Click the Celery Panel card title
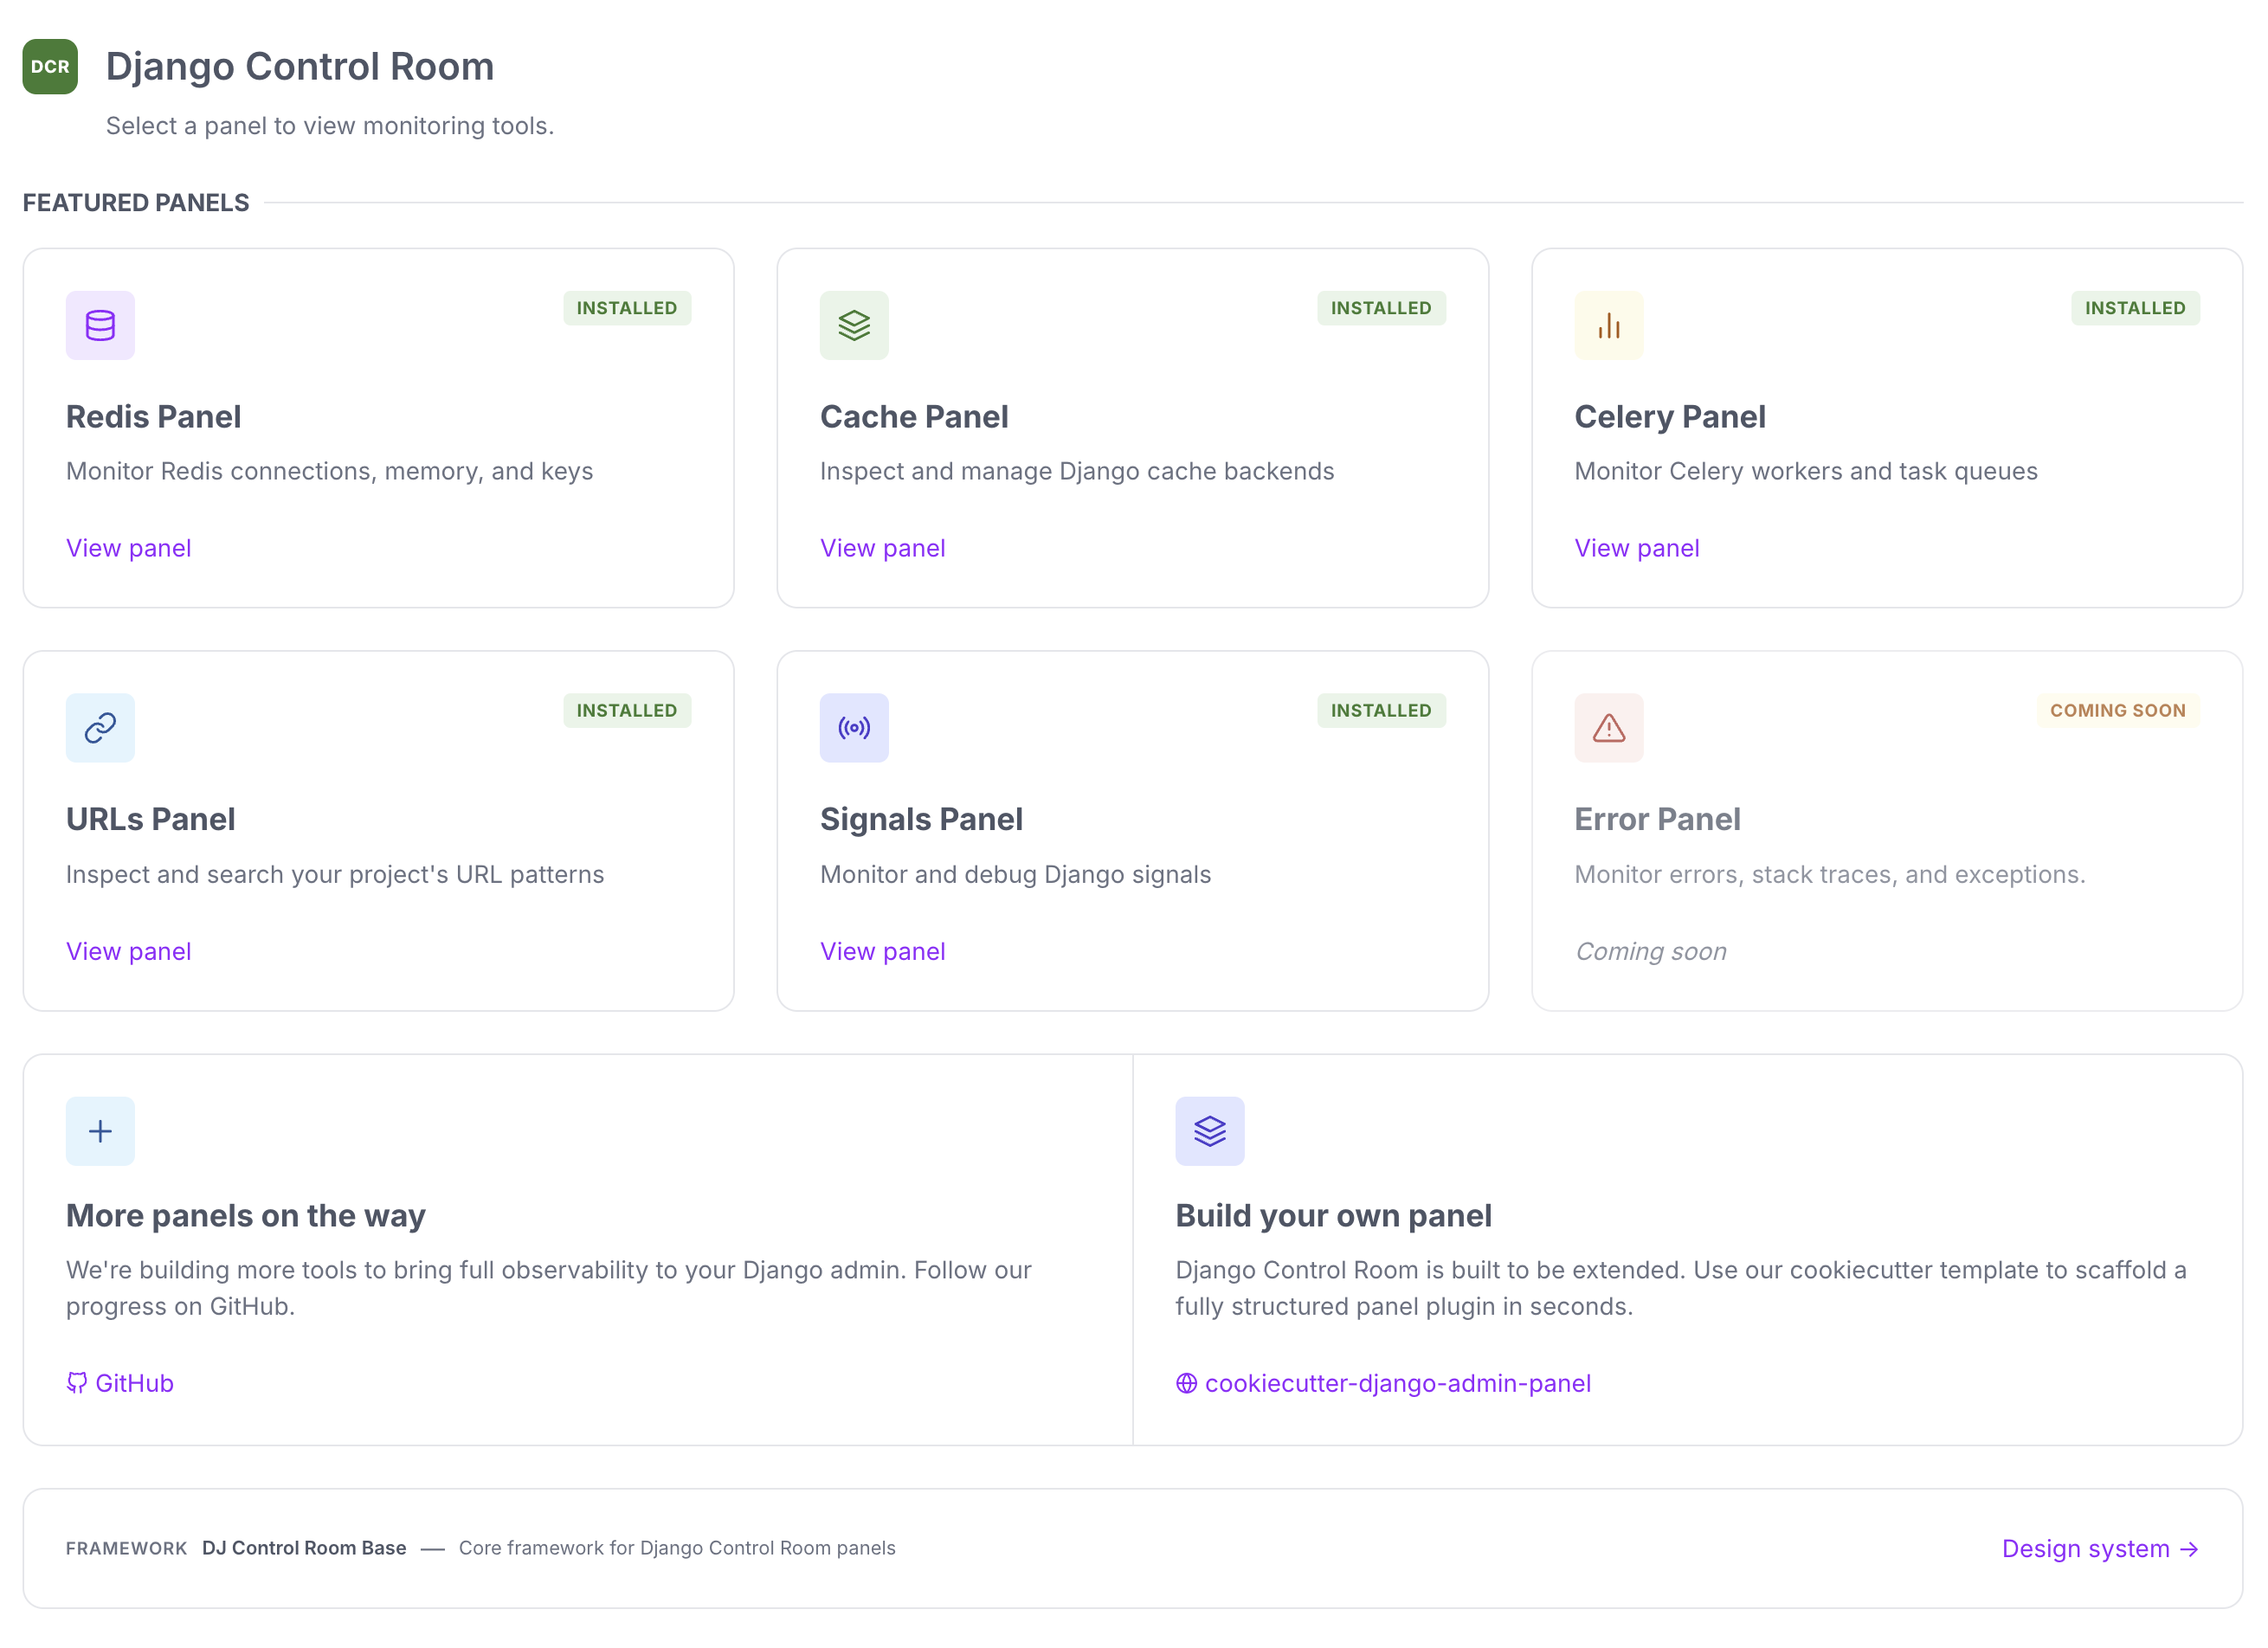Screen dimensions: 2268x1648 (1670, 417)
